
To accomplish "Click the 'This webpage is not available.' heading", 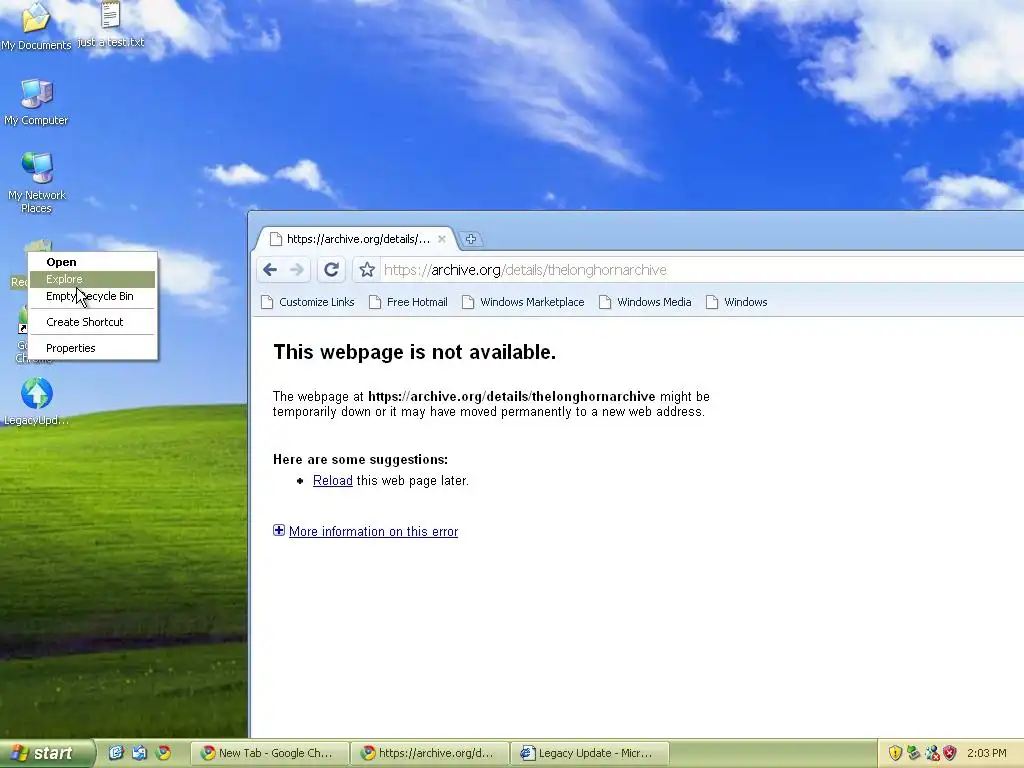I will (x=415, y=352).
